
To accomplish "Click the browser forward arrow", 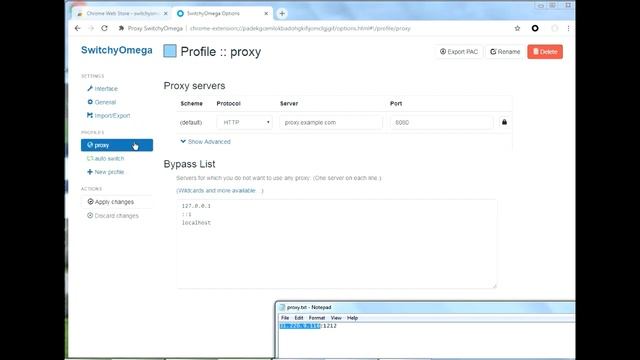I will coord(91,28).
